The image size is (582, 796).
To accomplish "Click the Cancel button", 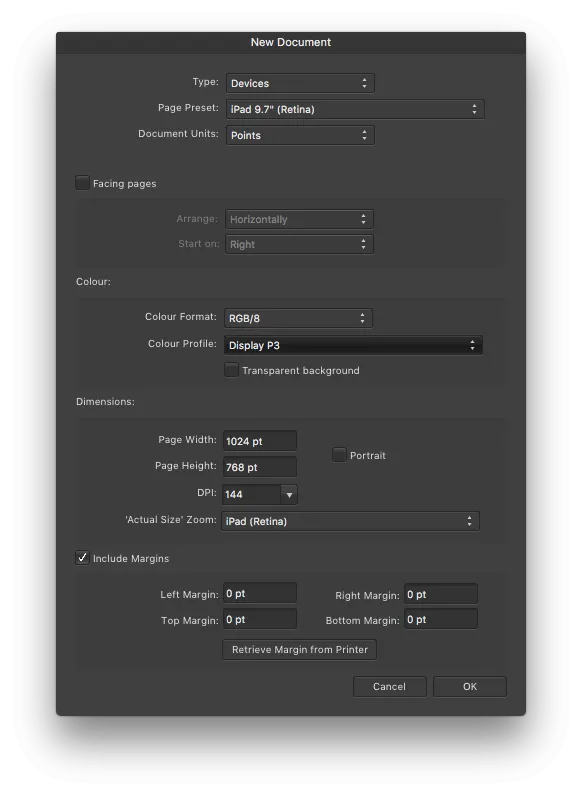I will (x=390, y=686).
